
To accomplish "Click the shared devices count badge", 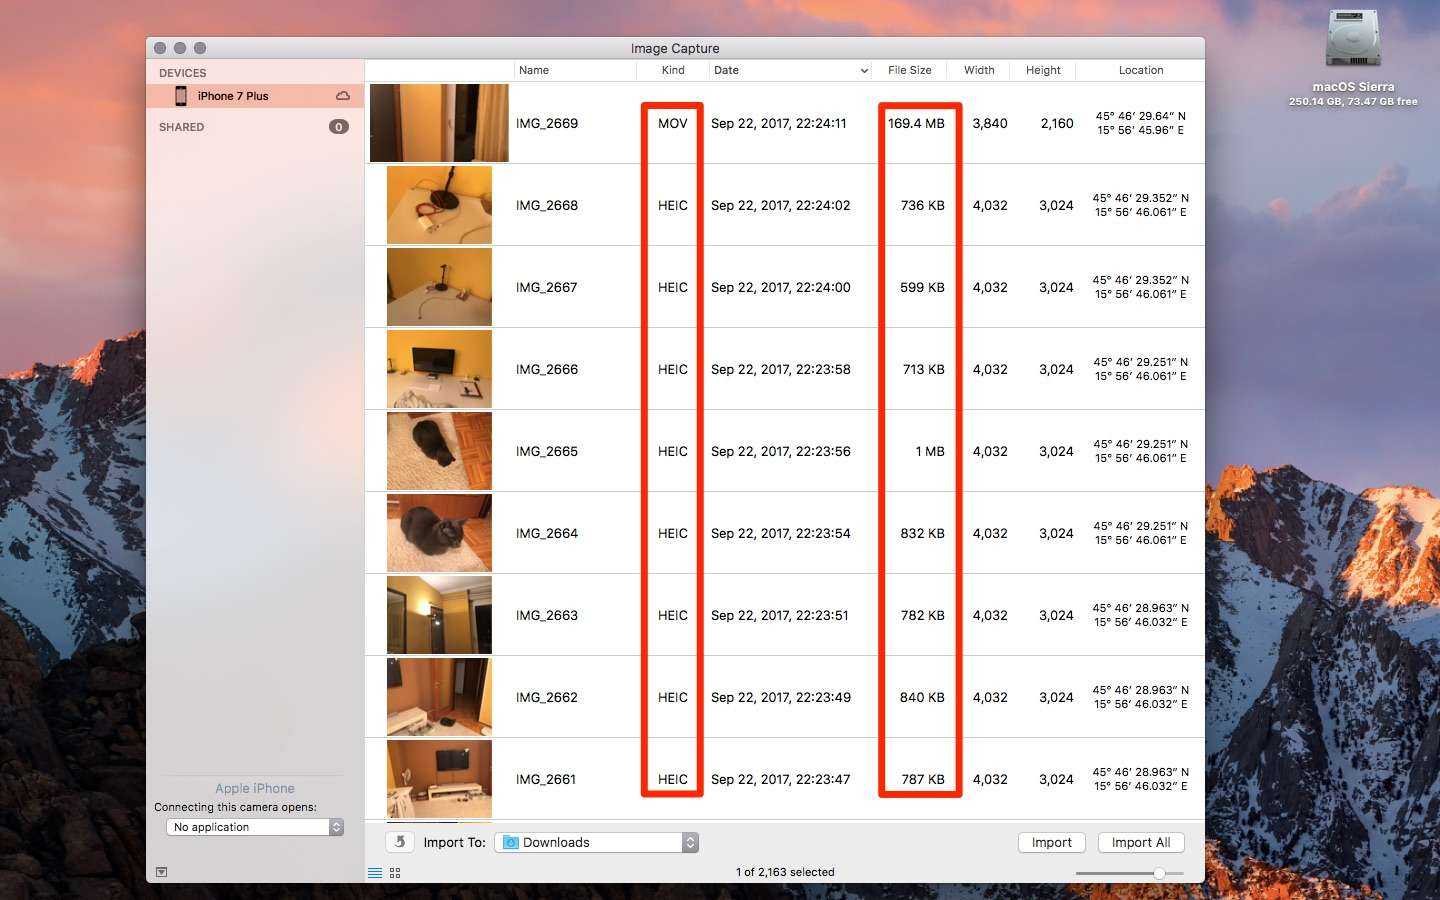I will [x=339, y=127].
